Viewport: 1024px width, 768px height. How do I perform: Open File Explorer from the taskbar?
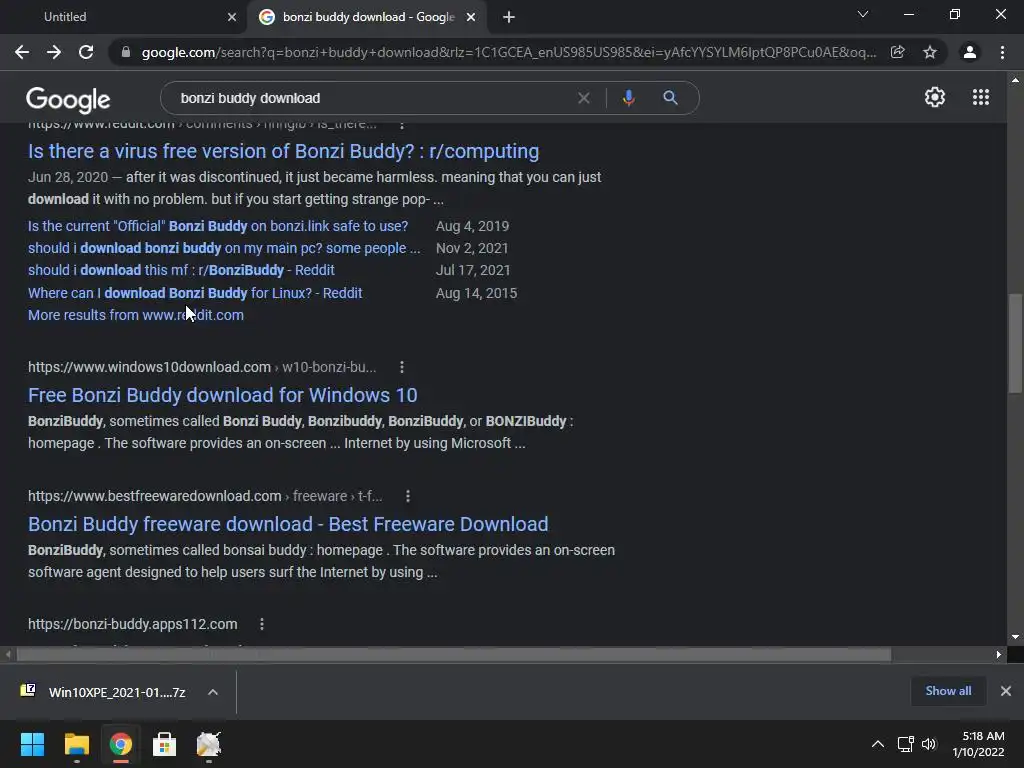click(x=76, y=744)
